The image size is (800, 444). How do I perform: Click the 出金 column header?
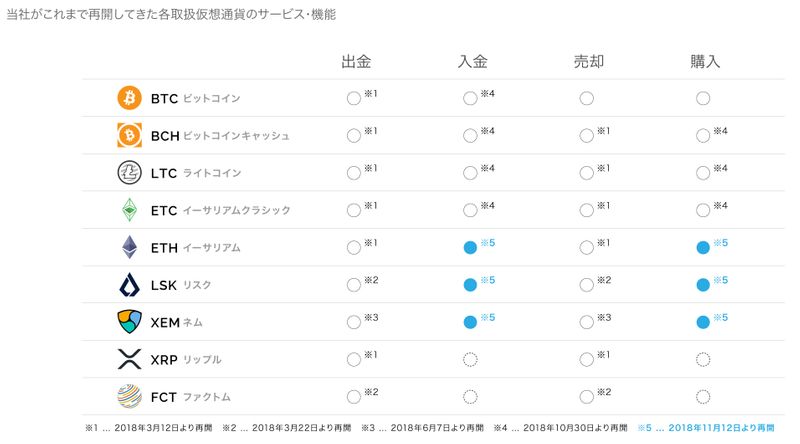pyautogui.click(x=356, y=61)
